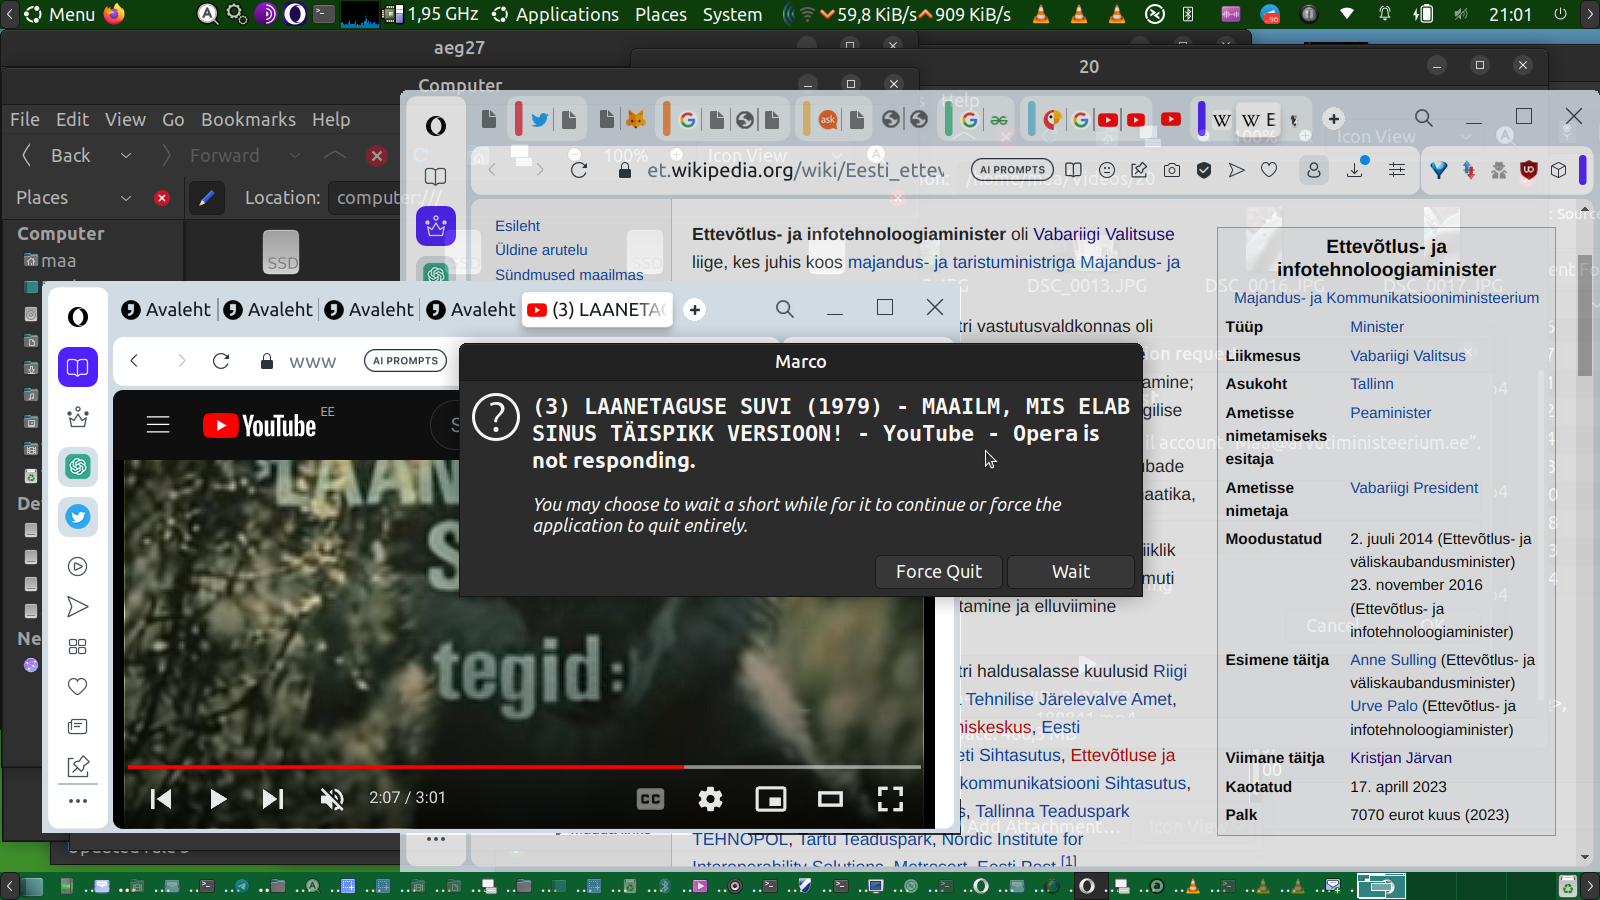Image resolution: width=1600 pixels, height=900 pixels.
Task: Expand the Places sidebar dropdown
Action: click(126, 198)
